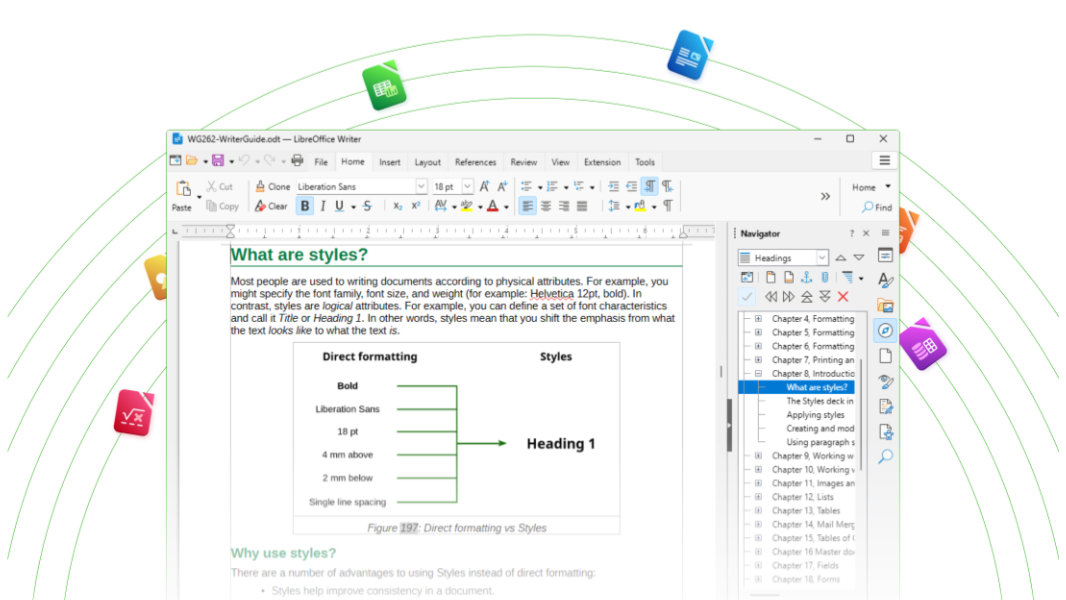Click the Find button
The image size is (1066, 600).
click(x=877, y=207)
